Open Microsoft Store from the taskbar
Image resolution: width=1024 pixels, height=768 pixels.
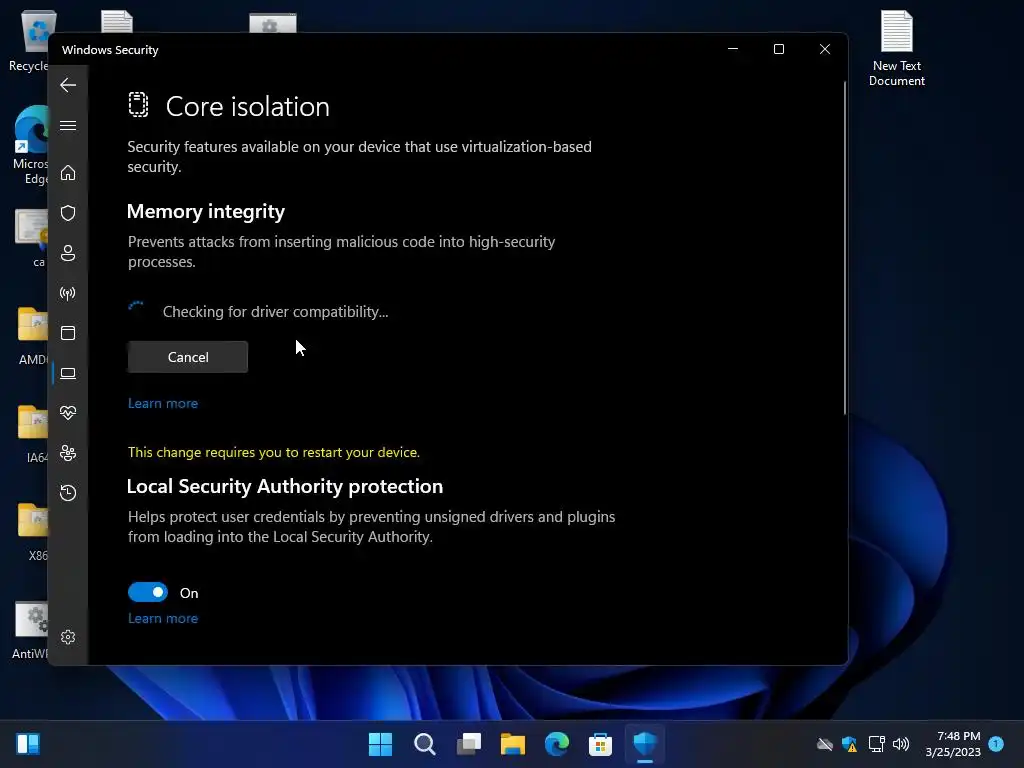[x=600, y=744]
